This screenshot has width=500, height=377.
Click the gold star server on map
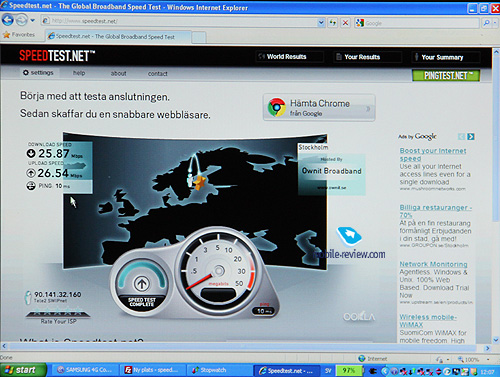tap(200, 182)
